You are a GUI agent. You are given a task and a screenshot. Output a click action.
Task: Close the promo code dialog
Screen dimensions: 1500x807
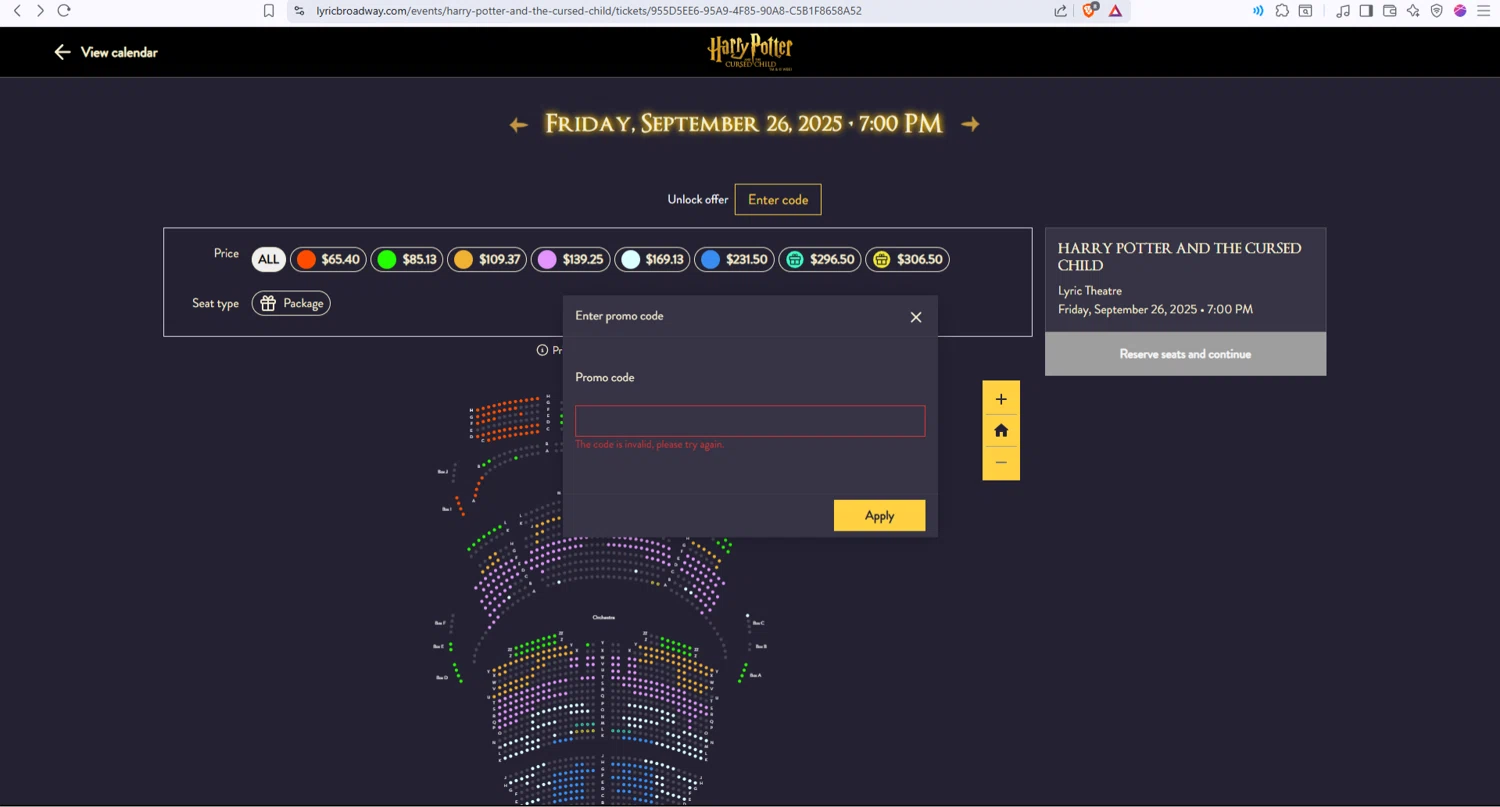(916, 317)
